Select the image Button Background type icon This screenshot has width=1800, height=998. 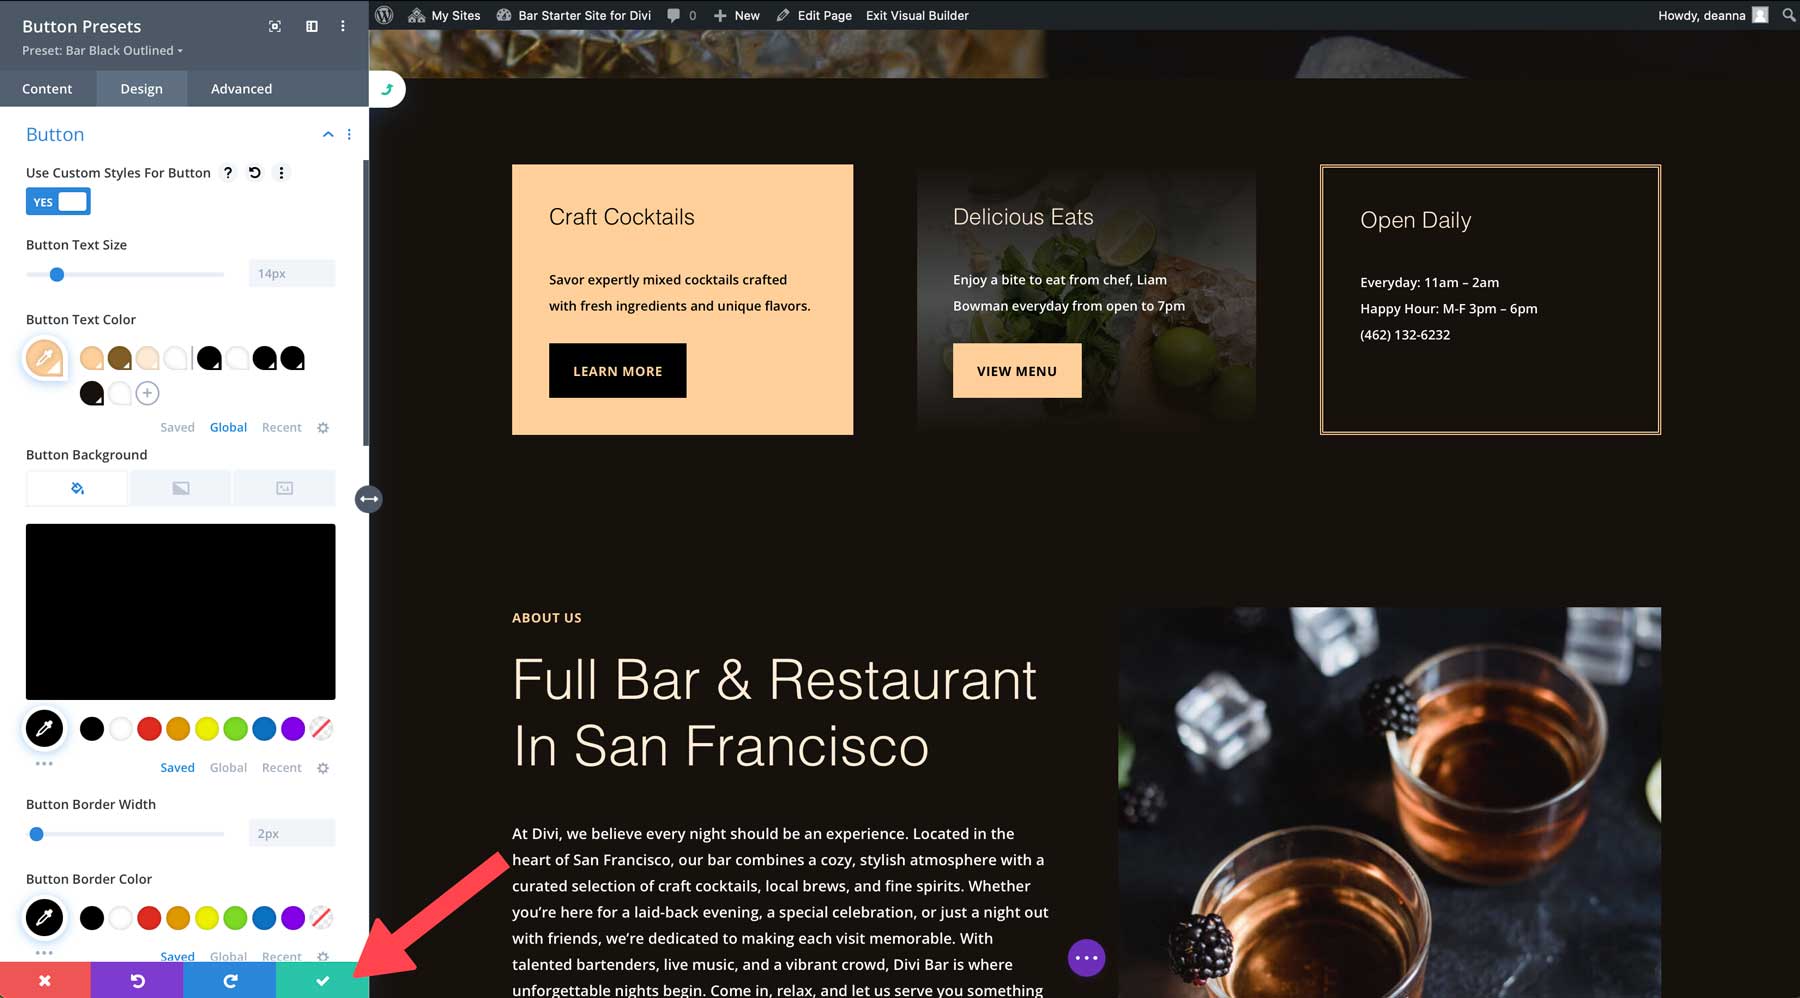click(284, 488)
